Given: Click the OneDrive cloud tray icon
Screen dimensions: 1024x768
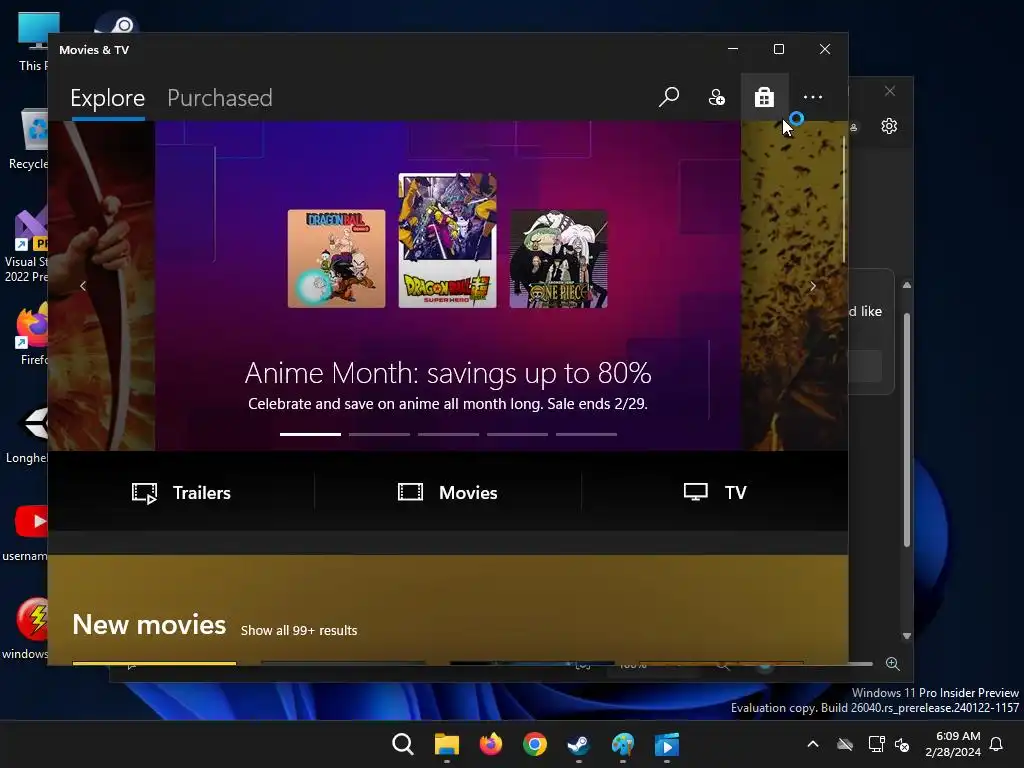Looking at the screenshot, I should pyautogui.click(x=845, y=744).
